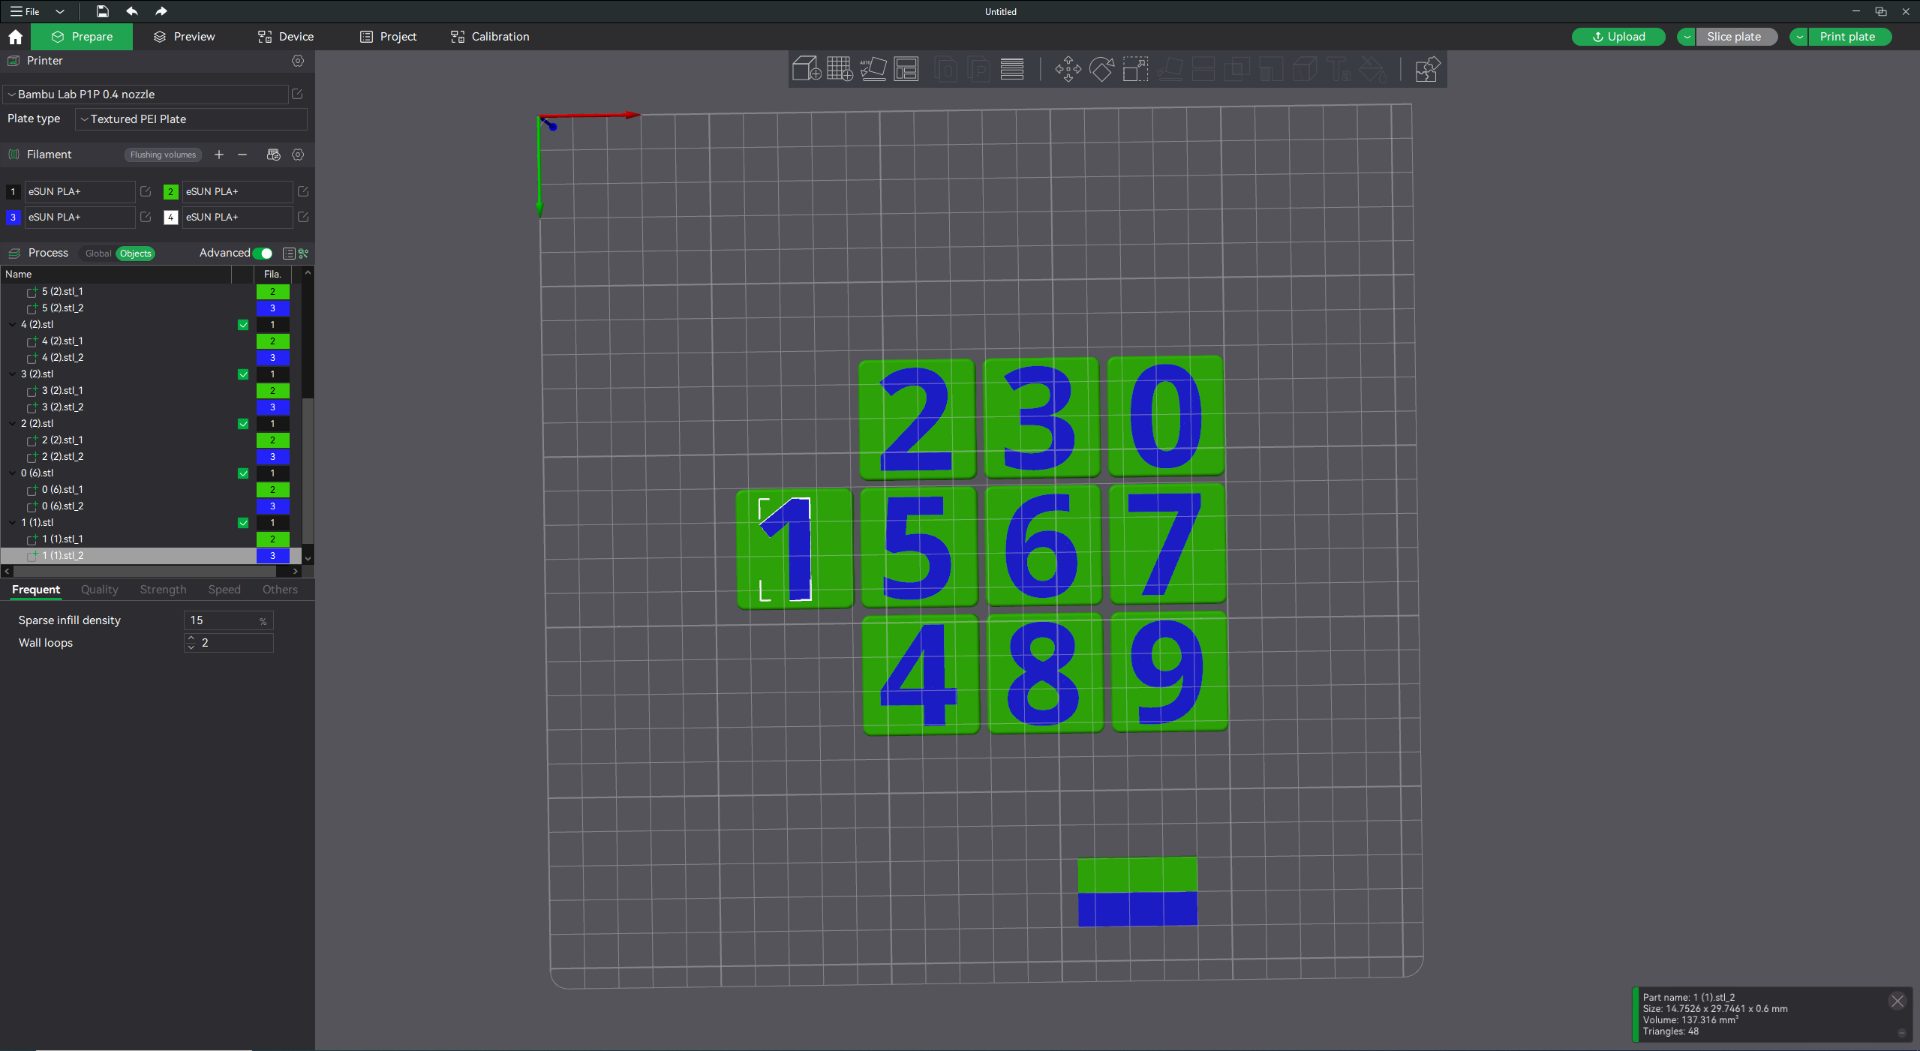Click the compare presets icon

[x=304, y=253]
